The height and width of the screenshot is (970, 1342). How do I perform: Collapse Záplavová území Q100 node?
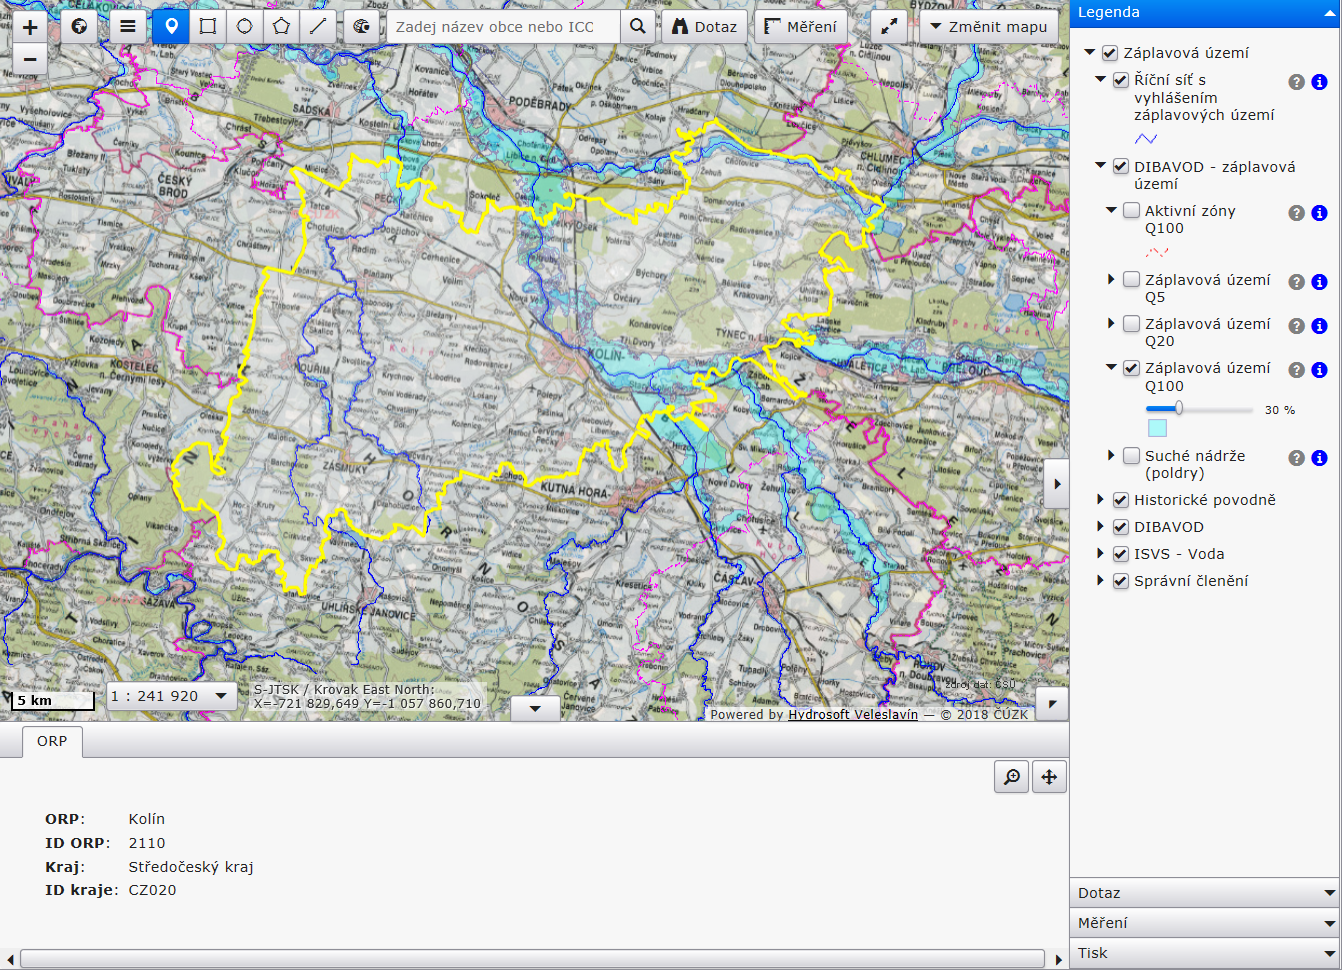point(1111,367)
